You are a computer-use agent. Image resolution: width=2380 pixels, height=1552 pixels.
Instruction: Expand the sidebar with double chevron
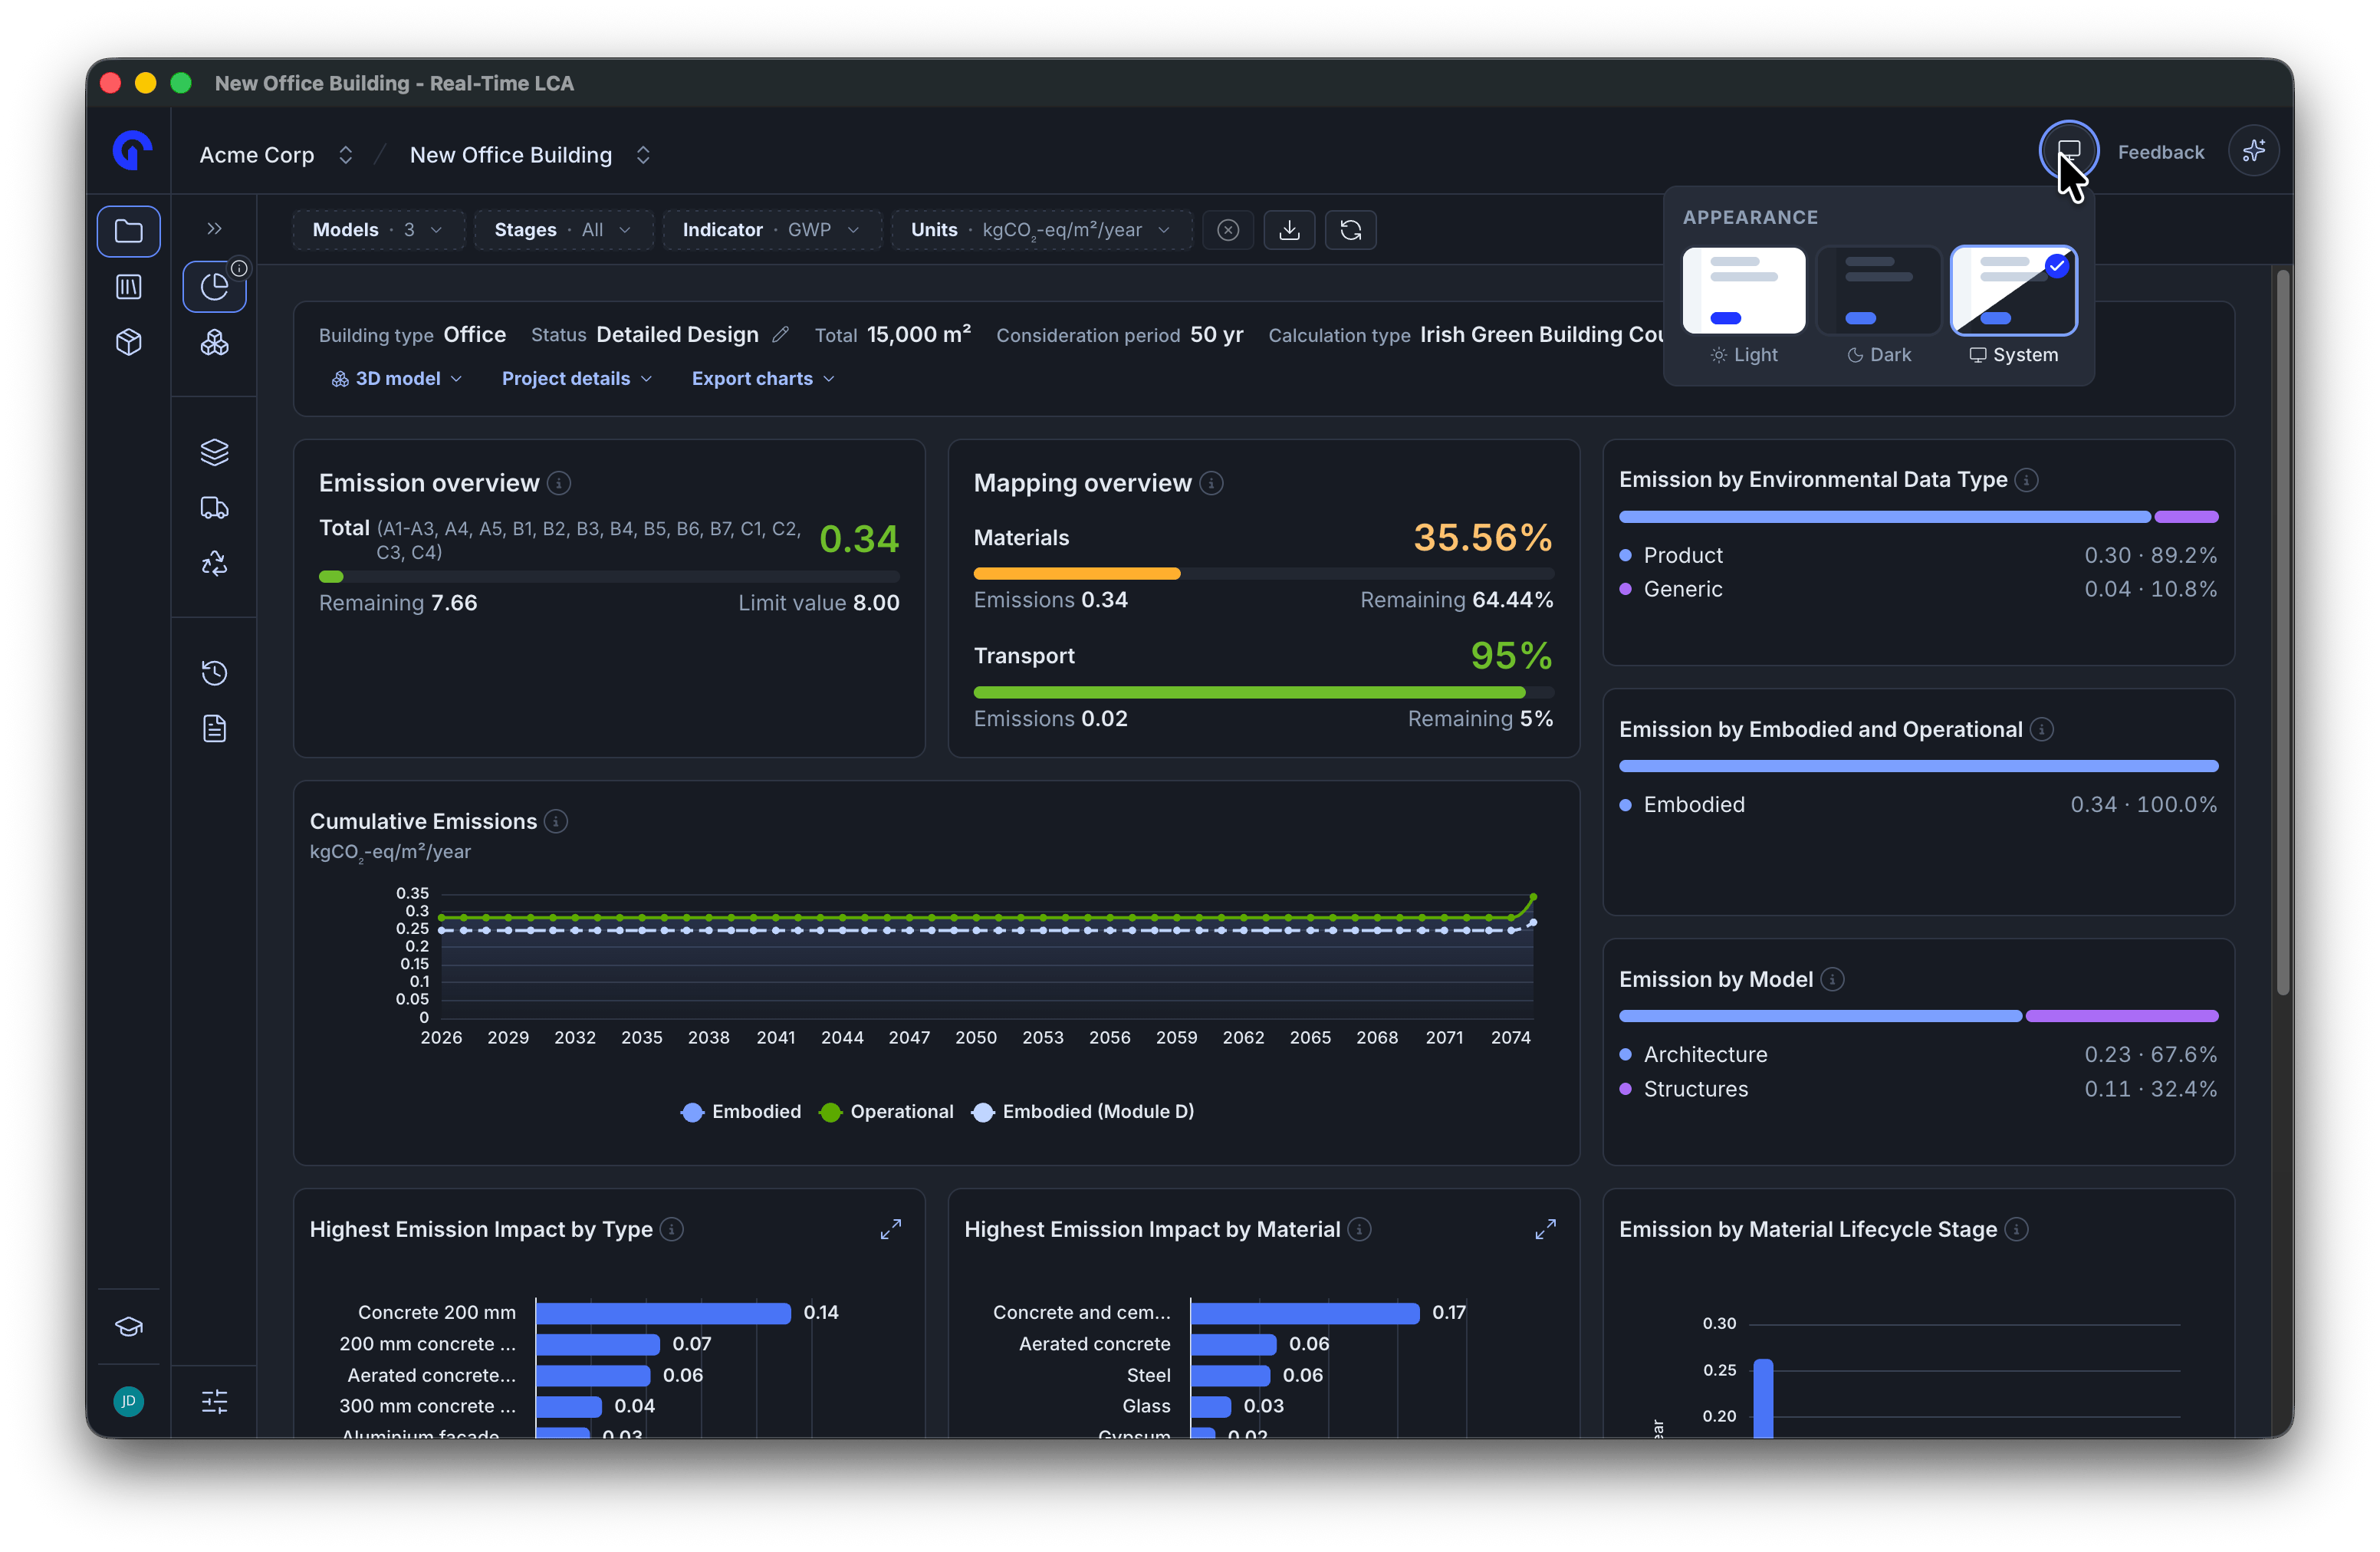pyautogui.click(x=214, y=229)
